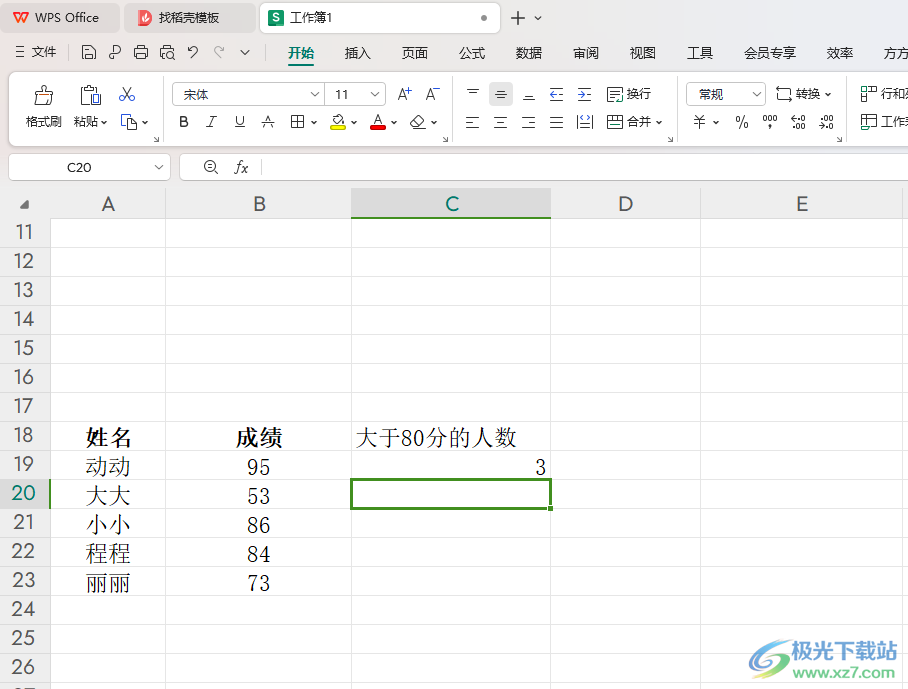Click the Print icon in quick access bar
The image size is (908, 689).
(x=141, y=52)
